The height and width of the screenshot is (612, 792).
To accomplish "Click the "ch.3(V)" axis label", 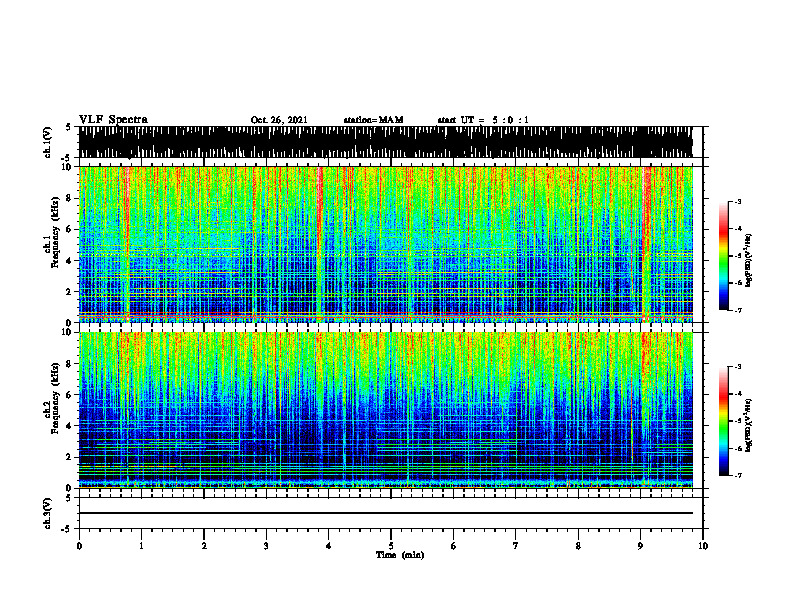I will click(x=47, y=513).
